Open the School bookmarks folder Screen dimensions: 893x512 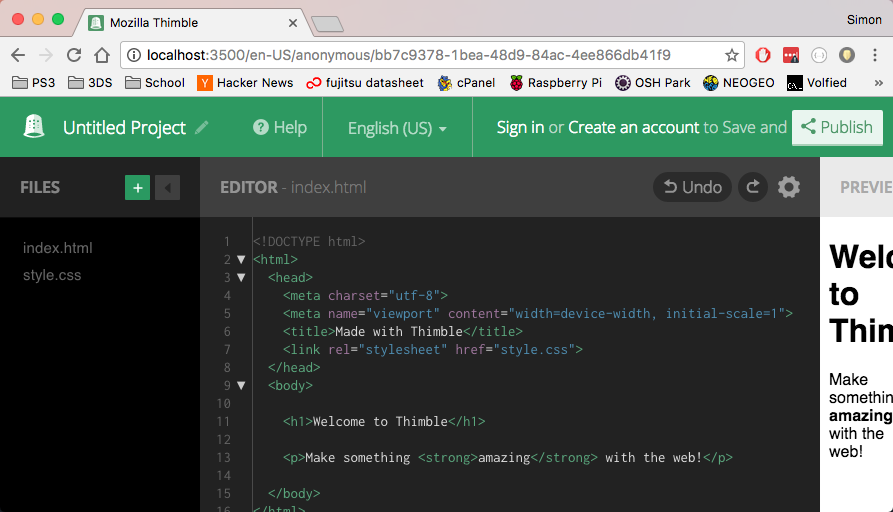155,83
